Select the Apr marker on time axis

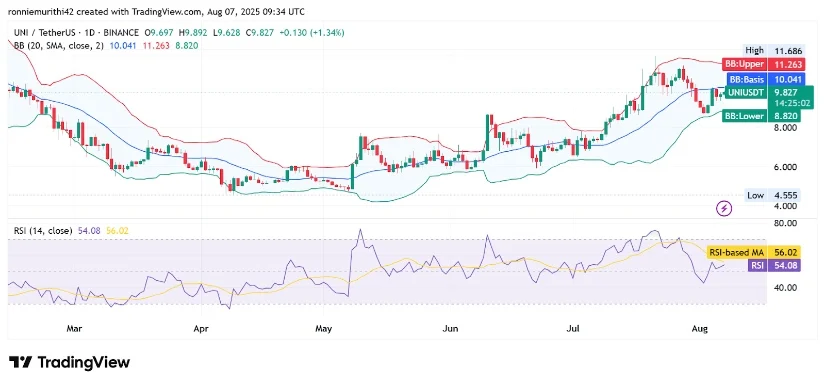coord(202,329)
